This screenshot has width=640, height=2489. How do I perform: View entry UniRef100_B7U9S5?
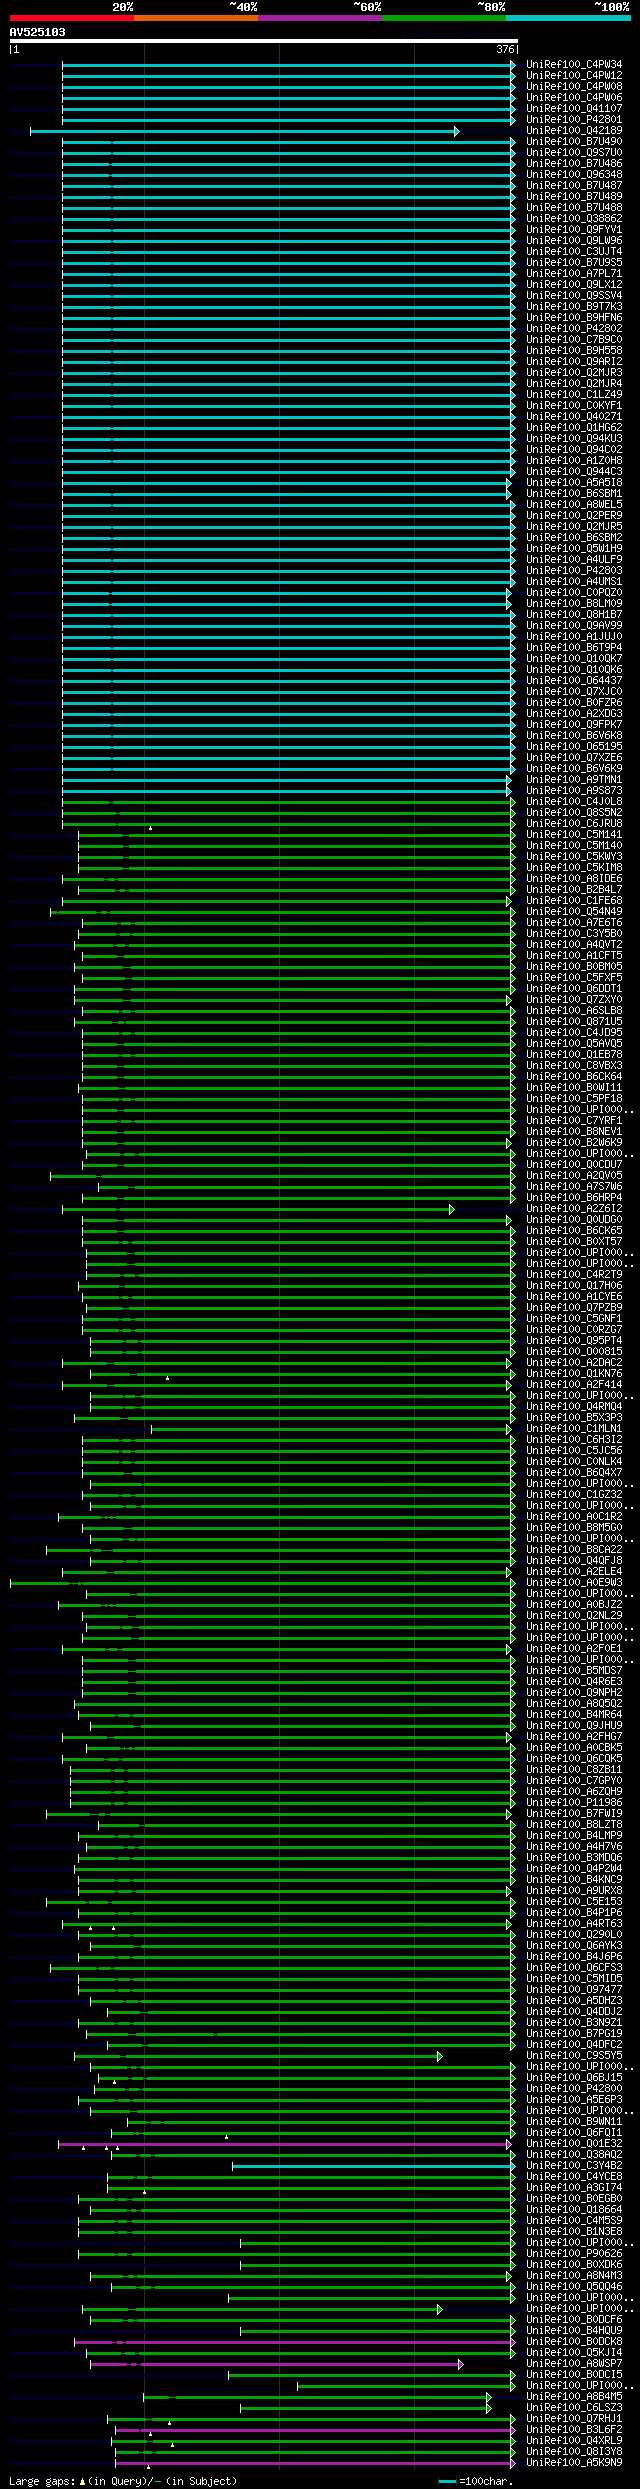pos(574,263)
